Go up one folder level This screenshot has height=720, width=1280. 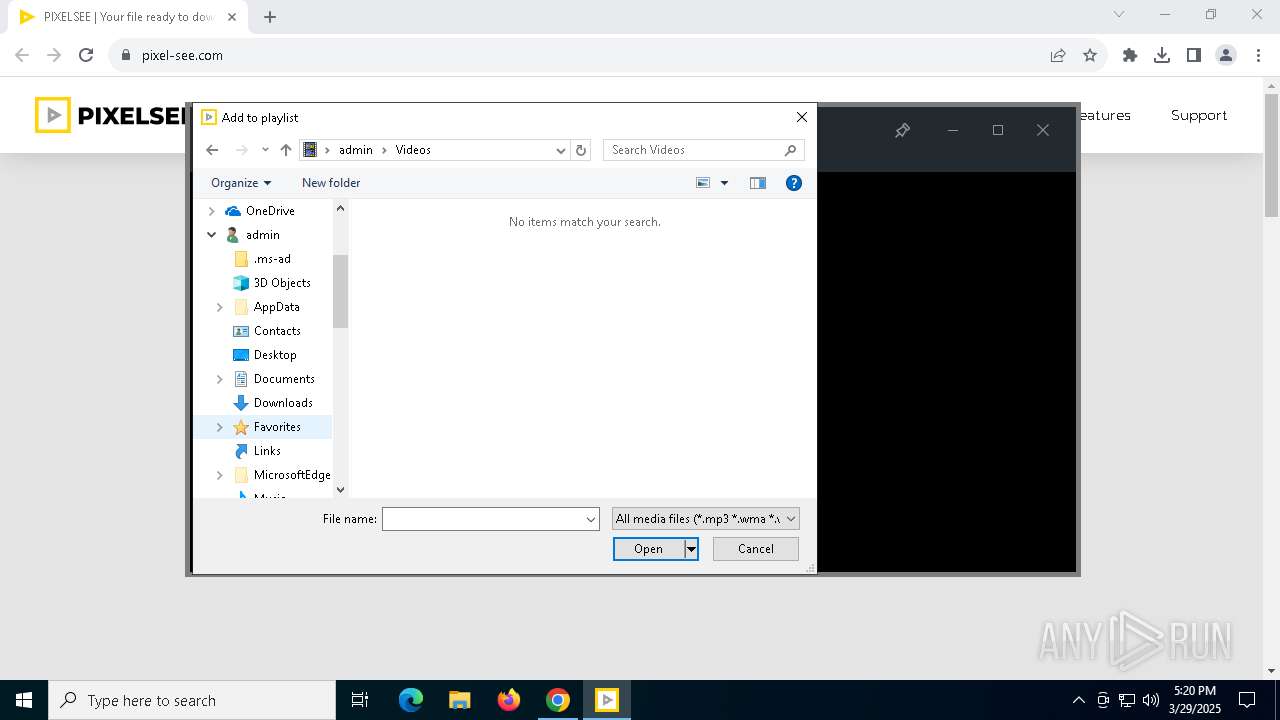pyautogui.click(x=286, y=150)
